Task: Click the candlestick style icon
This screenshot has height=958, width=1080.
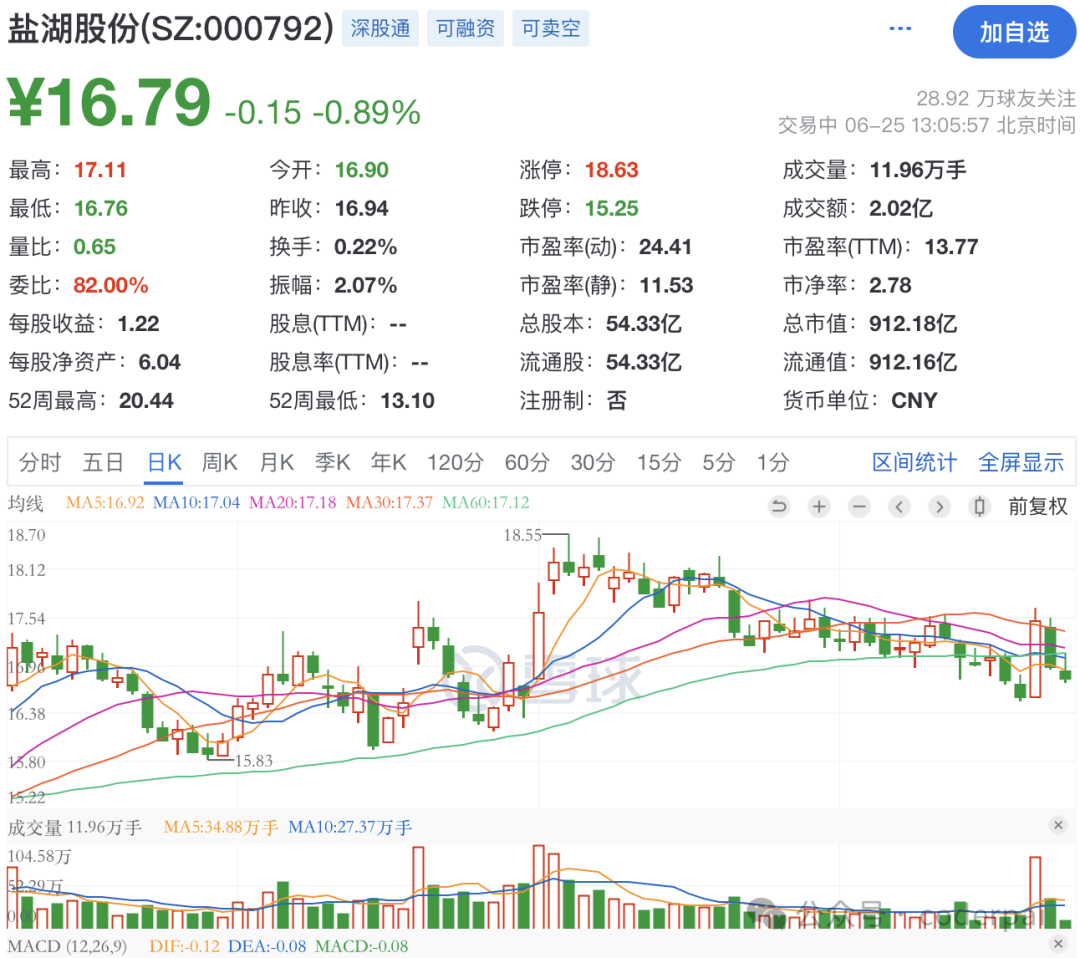Action: (979, 507)
